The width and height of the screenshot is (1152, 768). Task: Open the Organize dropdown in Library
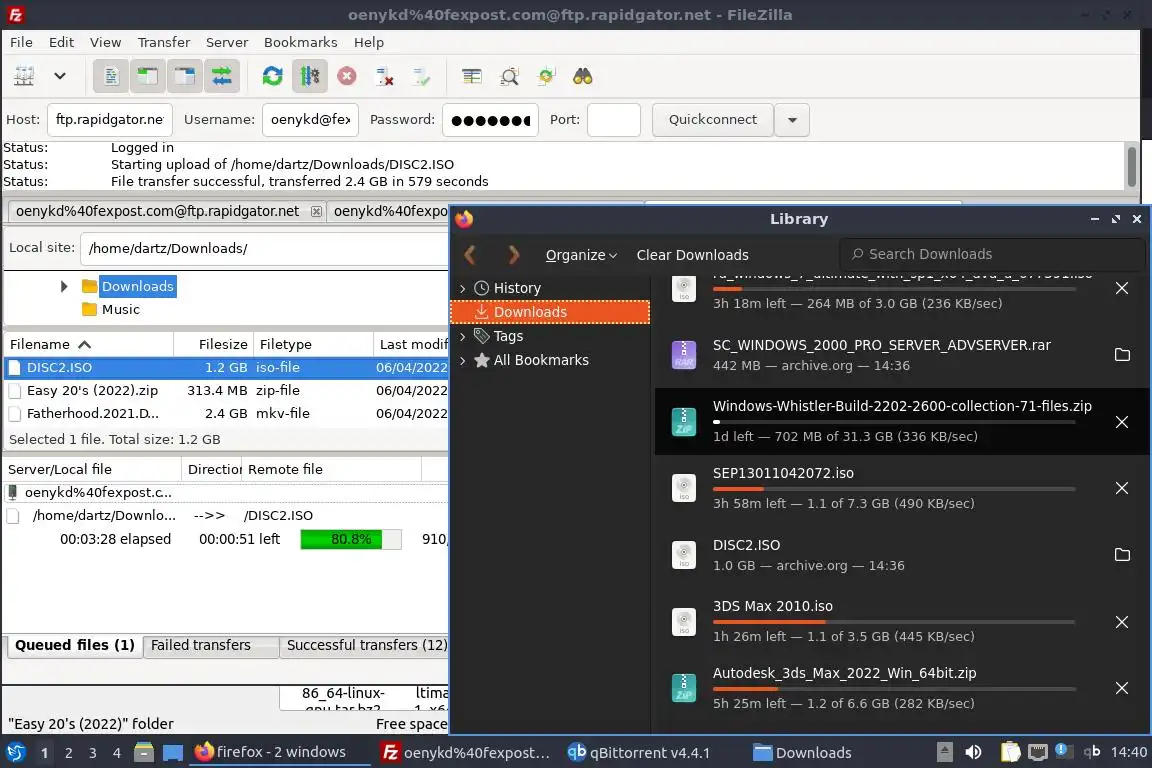click(580, 255)
